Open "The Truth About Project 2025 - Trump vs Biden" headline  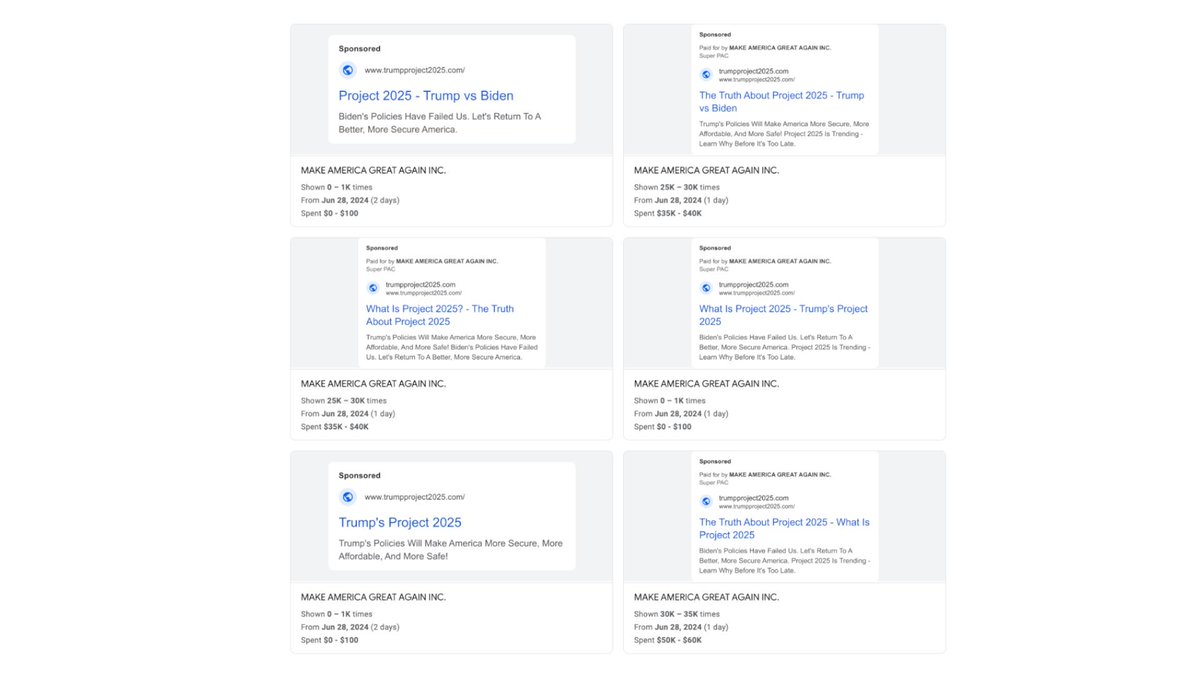pyautogui.click(x=782, y=102)
